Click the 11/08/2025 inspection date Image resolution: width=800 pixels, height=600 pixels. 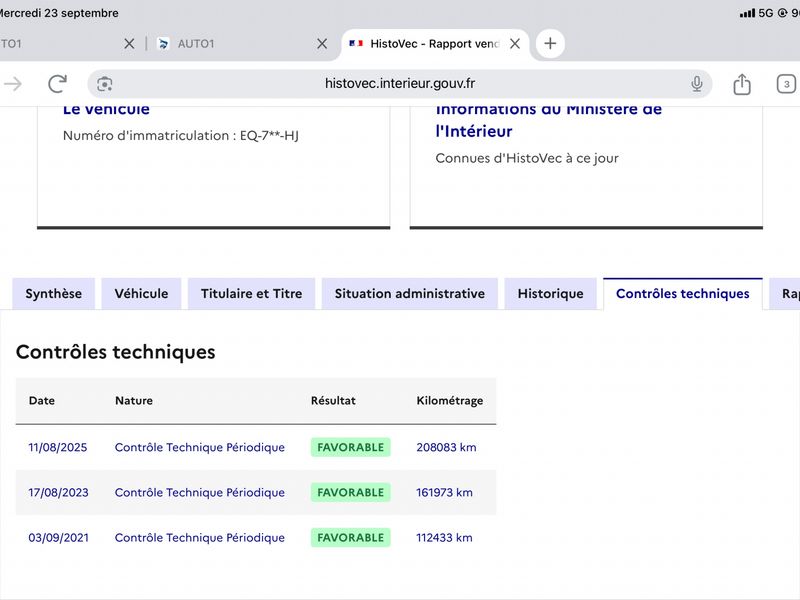click(x=58, y=447)
